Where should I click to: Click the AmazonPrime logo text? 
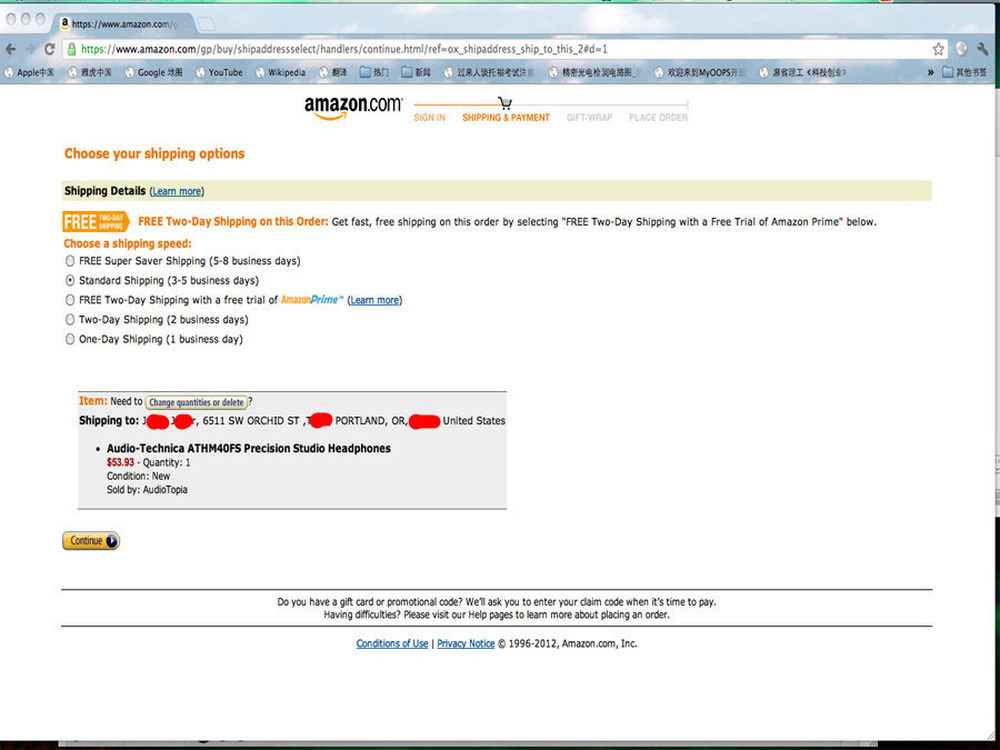[312, 300]
